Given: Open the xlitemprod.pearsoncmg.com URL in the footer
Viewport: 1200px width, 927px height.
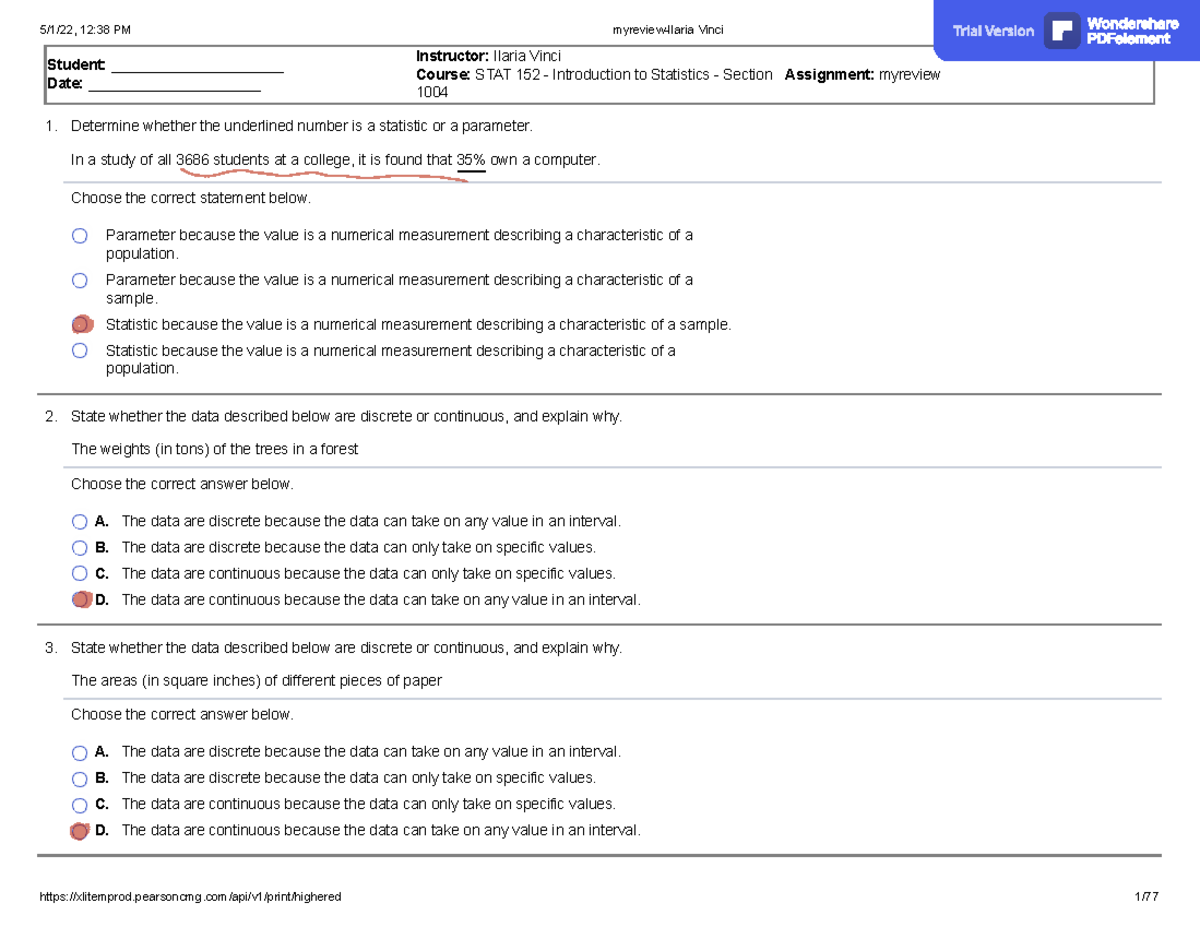Looking at the screenshot, I should click(189, 897).
